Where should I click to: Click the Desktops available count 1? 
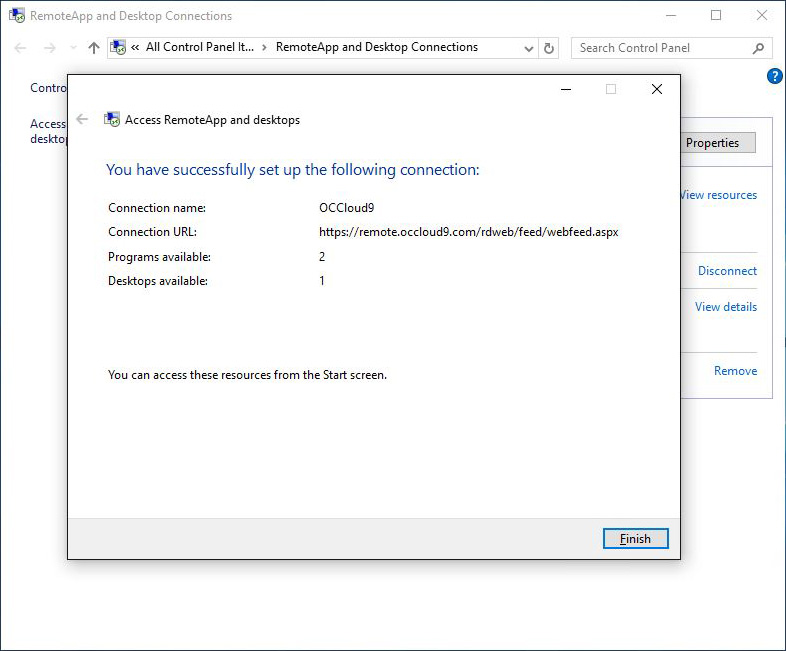pyautogui.click(x=322, y=281)
